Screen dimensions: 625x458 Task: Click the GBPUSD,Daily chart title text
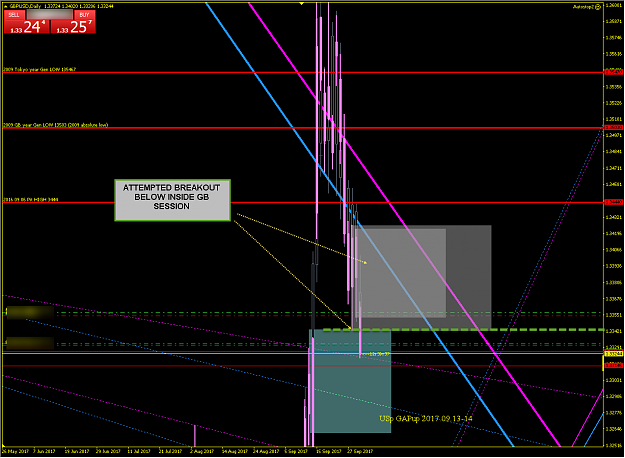point(25,6)
